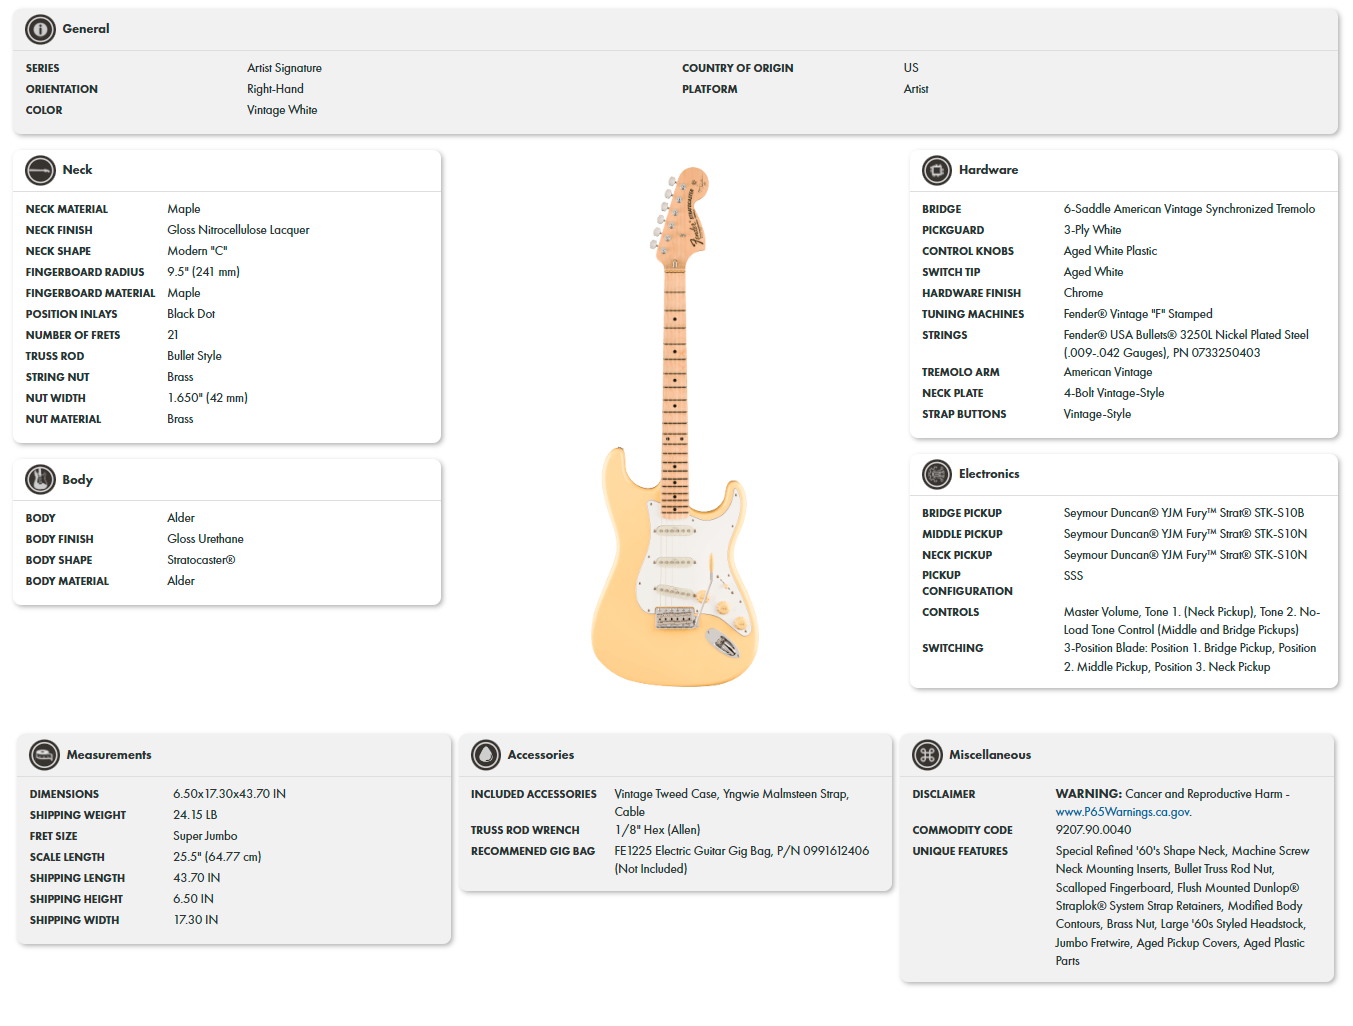Viewport: 1353px width, 1026px height.
Task: Click the Measurements section ruler icon
Action: click(x=43, y=755)
